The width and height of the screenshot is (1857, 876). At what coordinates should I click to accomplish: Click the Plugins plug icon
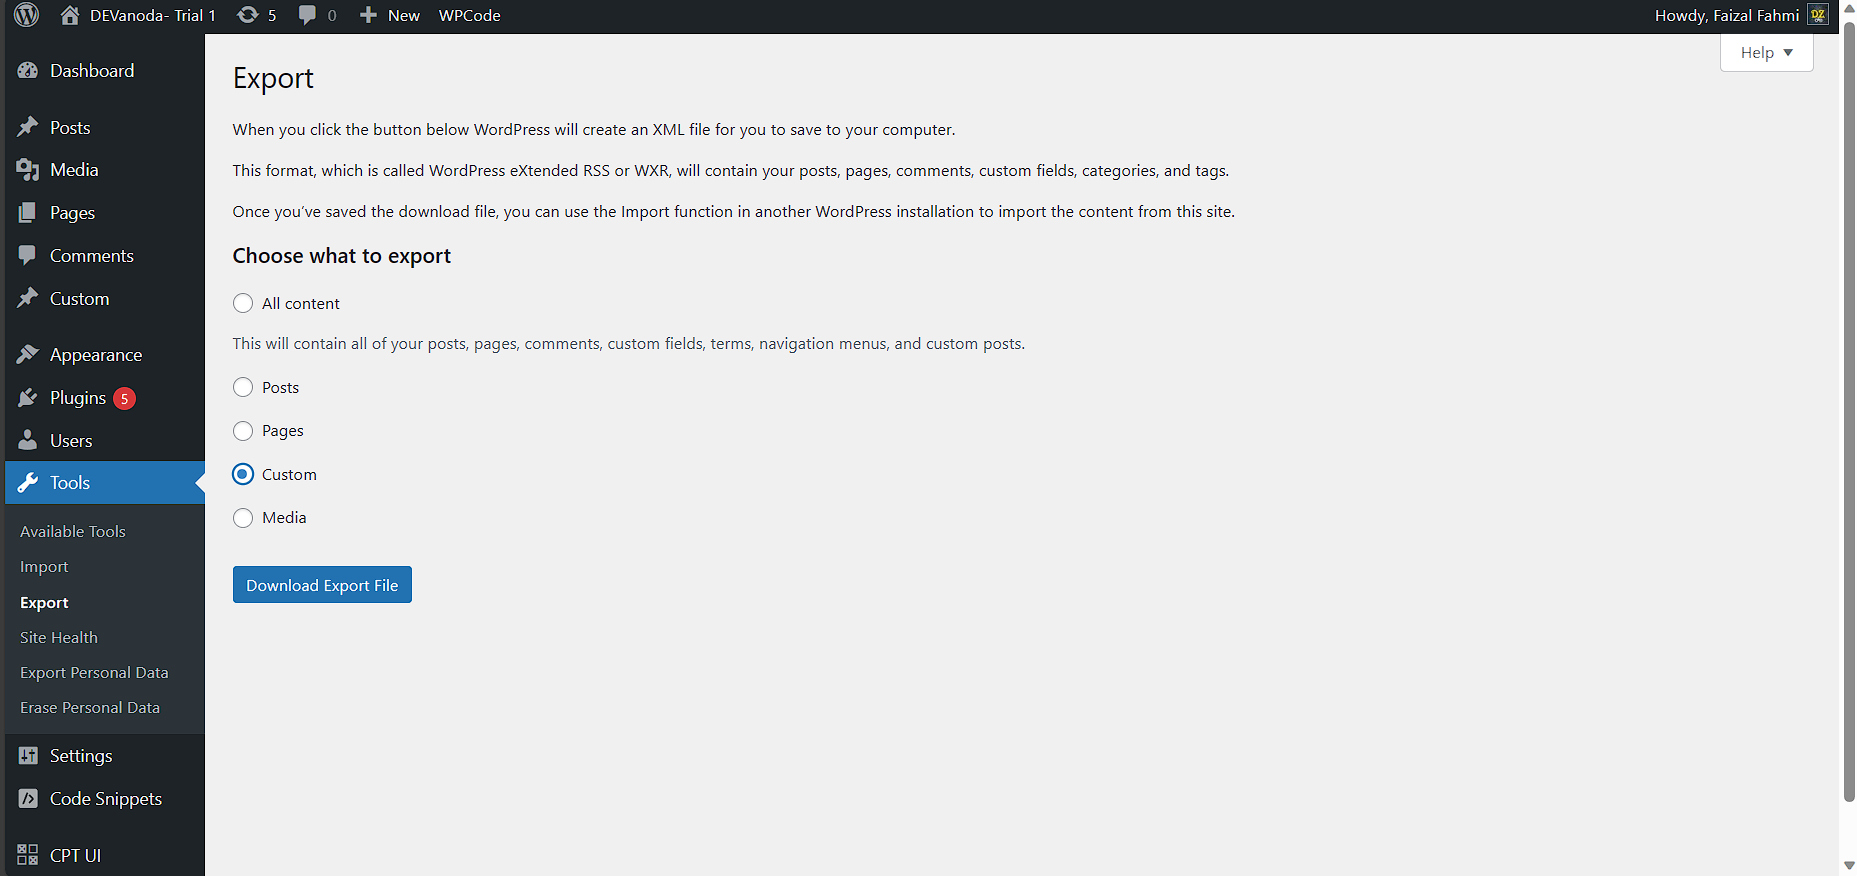click(28, 398)
